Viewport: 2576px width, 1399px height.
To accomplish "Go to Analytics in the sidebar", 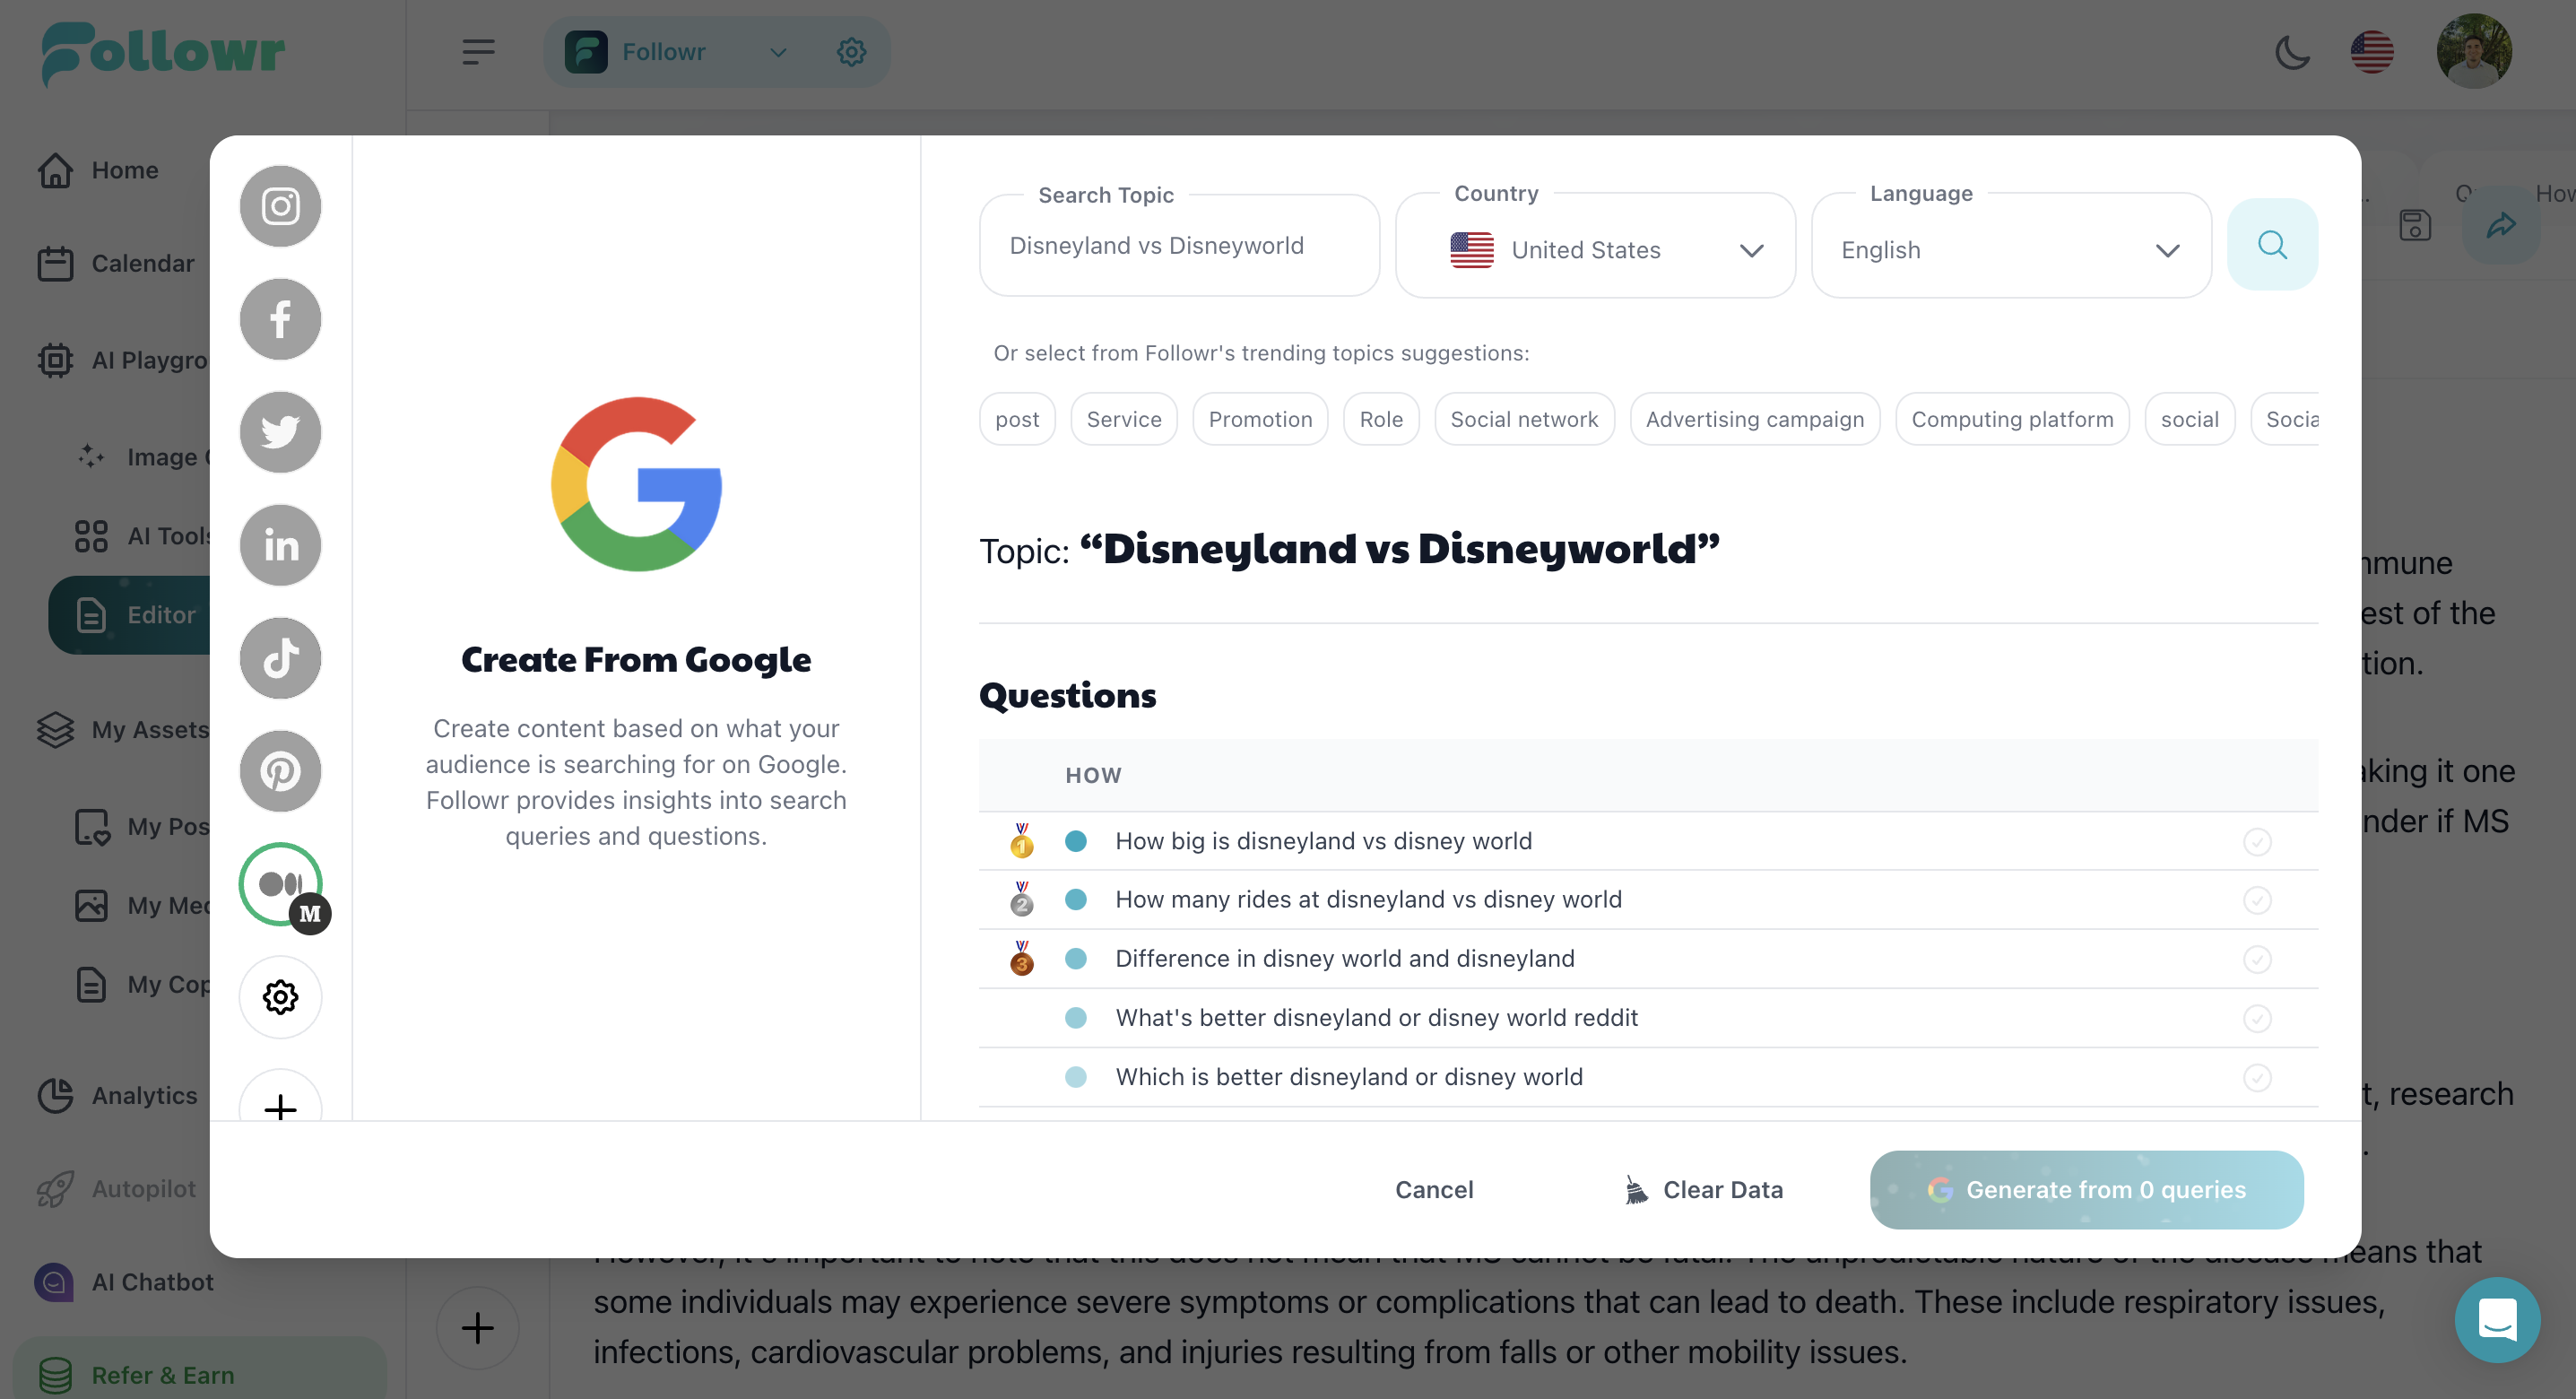I will (145, 1095).
